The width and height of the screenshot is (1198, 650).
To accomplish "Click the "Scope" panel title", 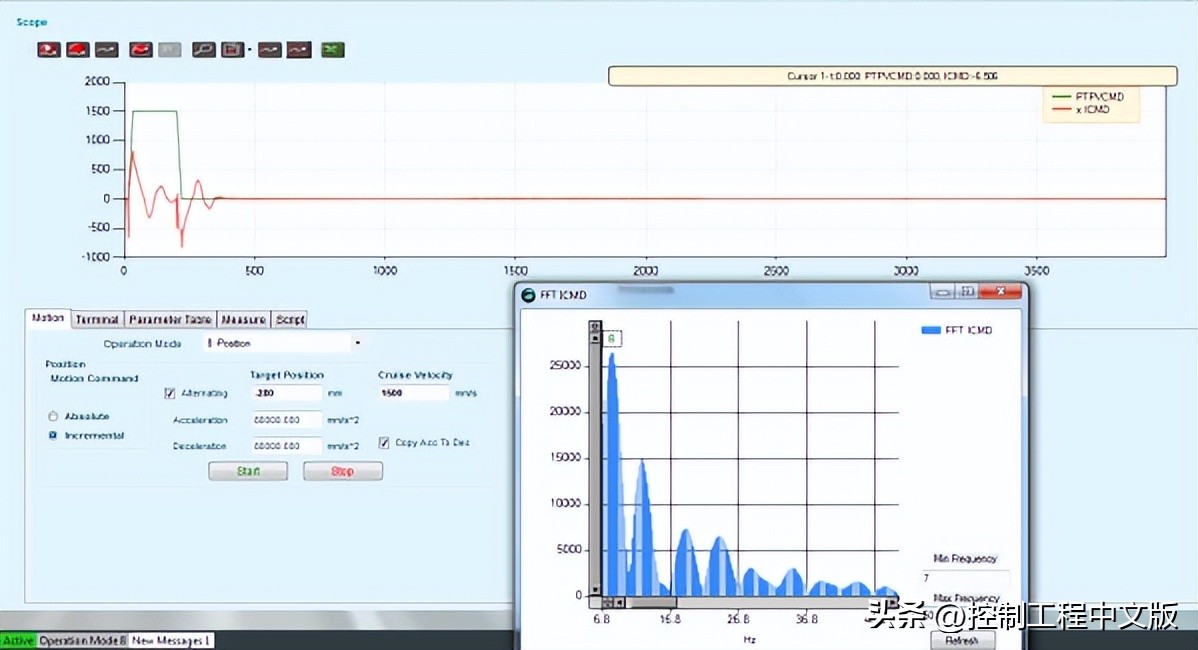I will coord(31,22).
